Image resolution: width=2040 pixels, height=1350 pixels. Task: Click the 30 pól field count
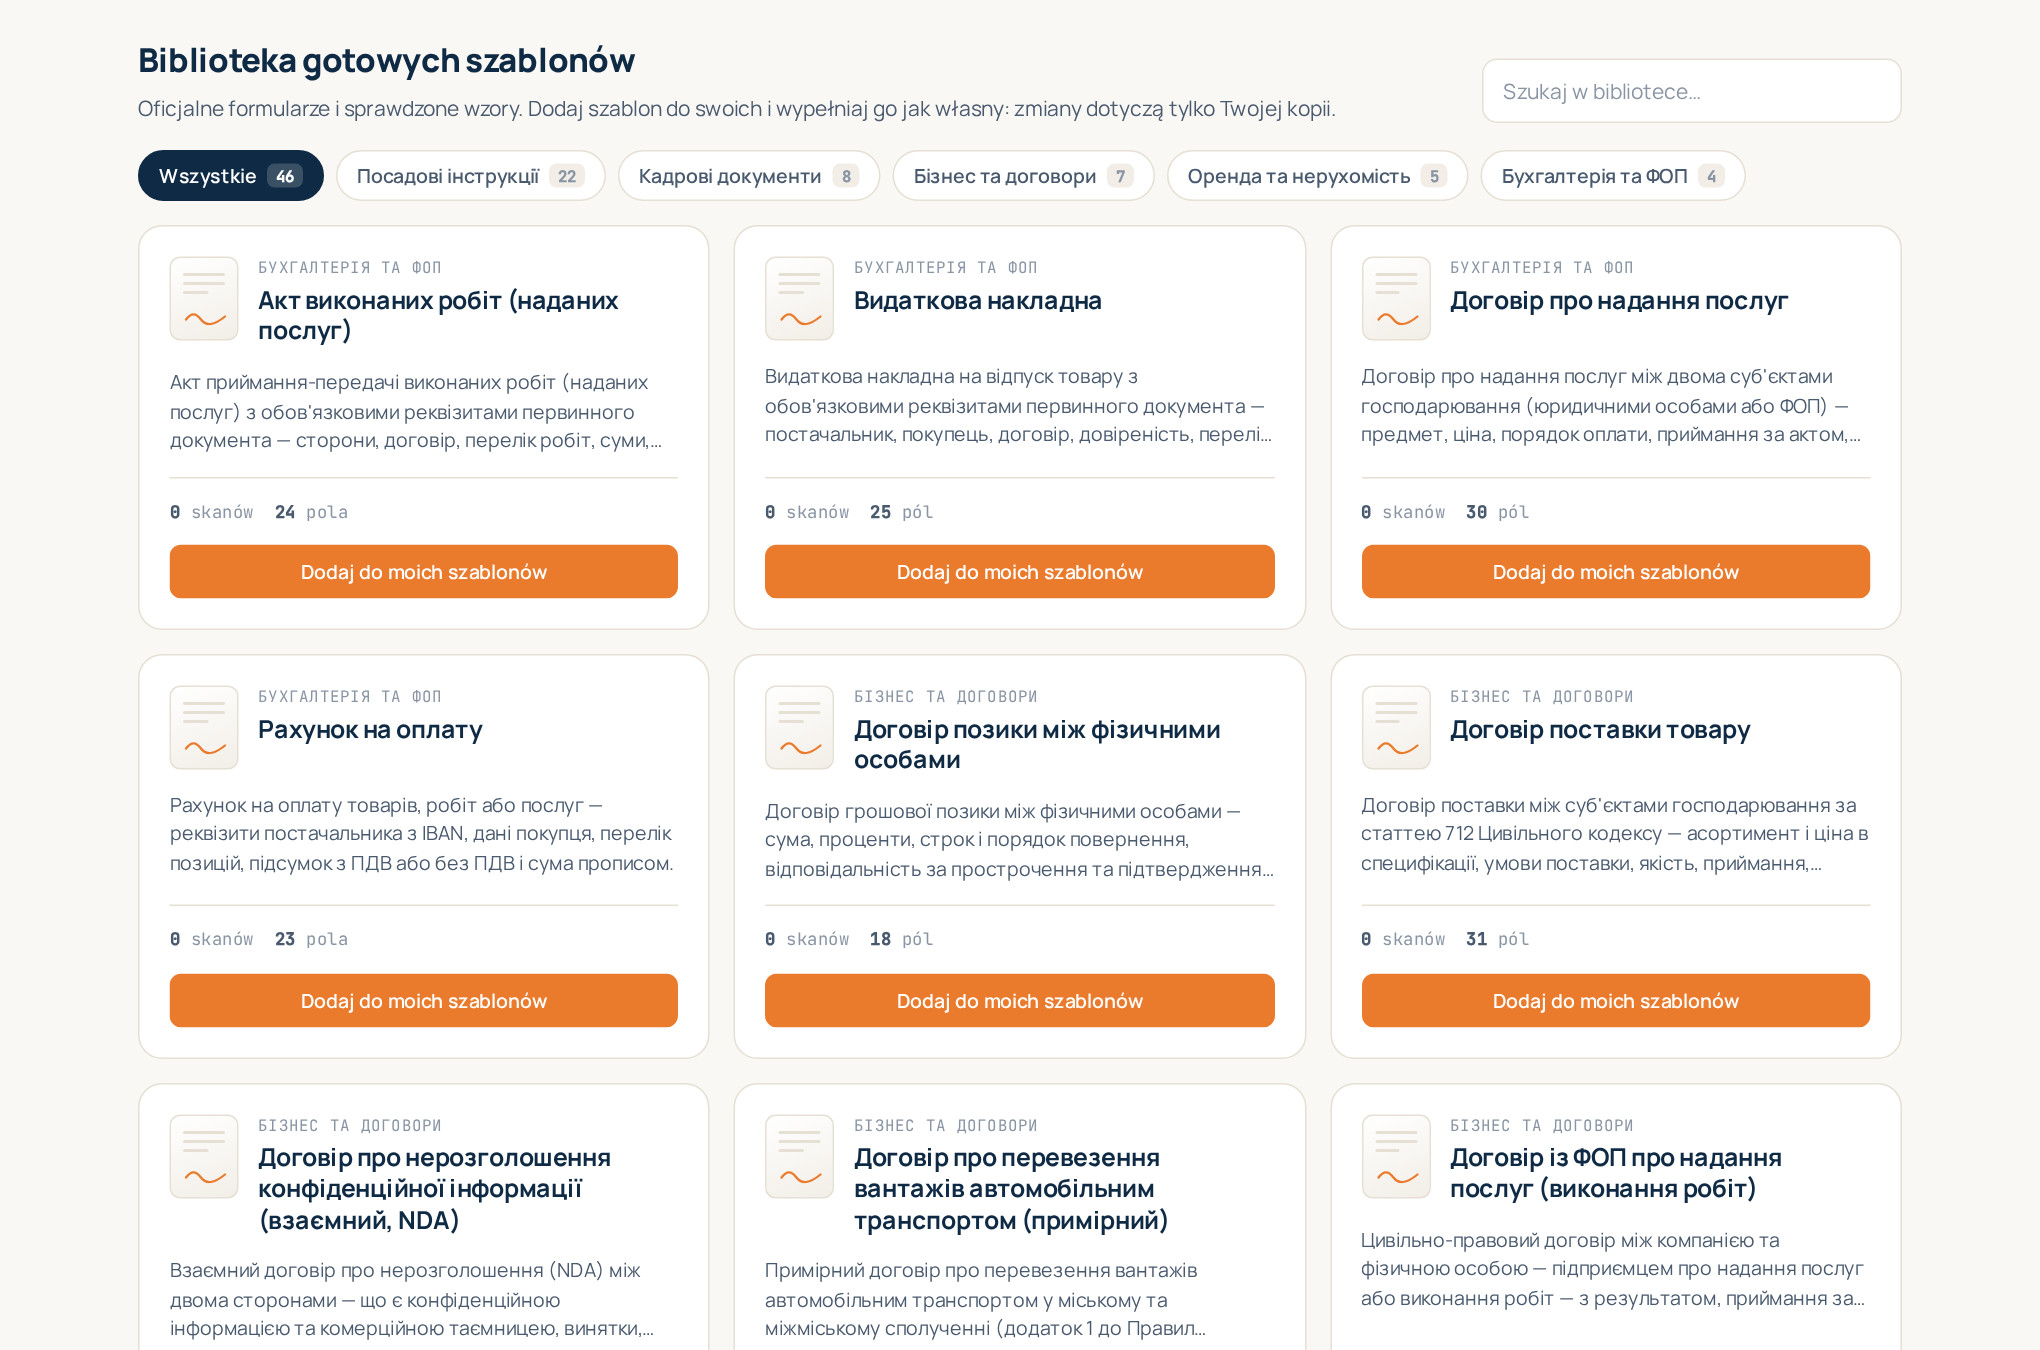[x=1497, y=512]
